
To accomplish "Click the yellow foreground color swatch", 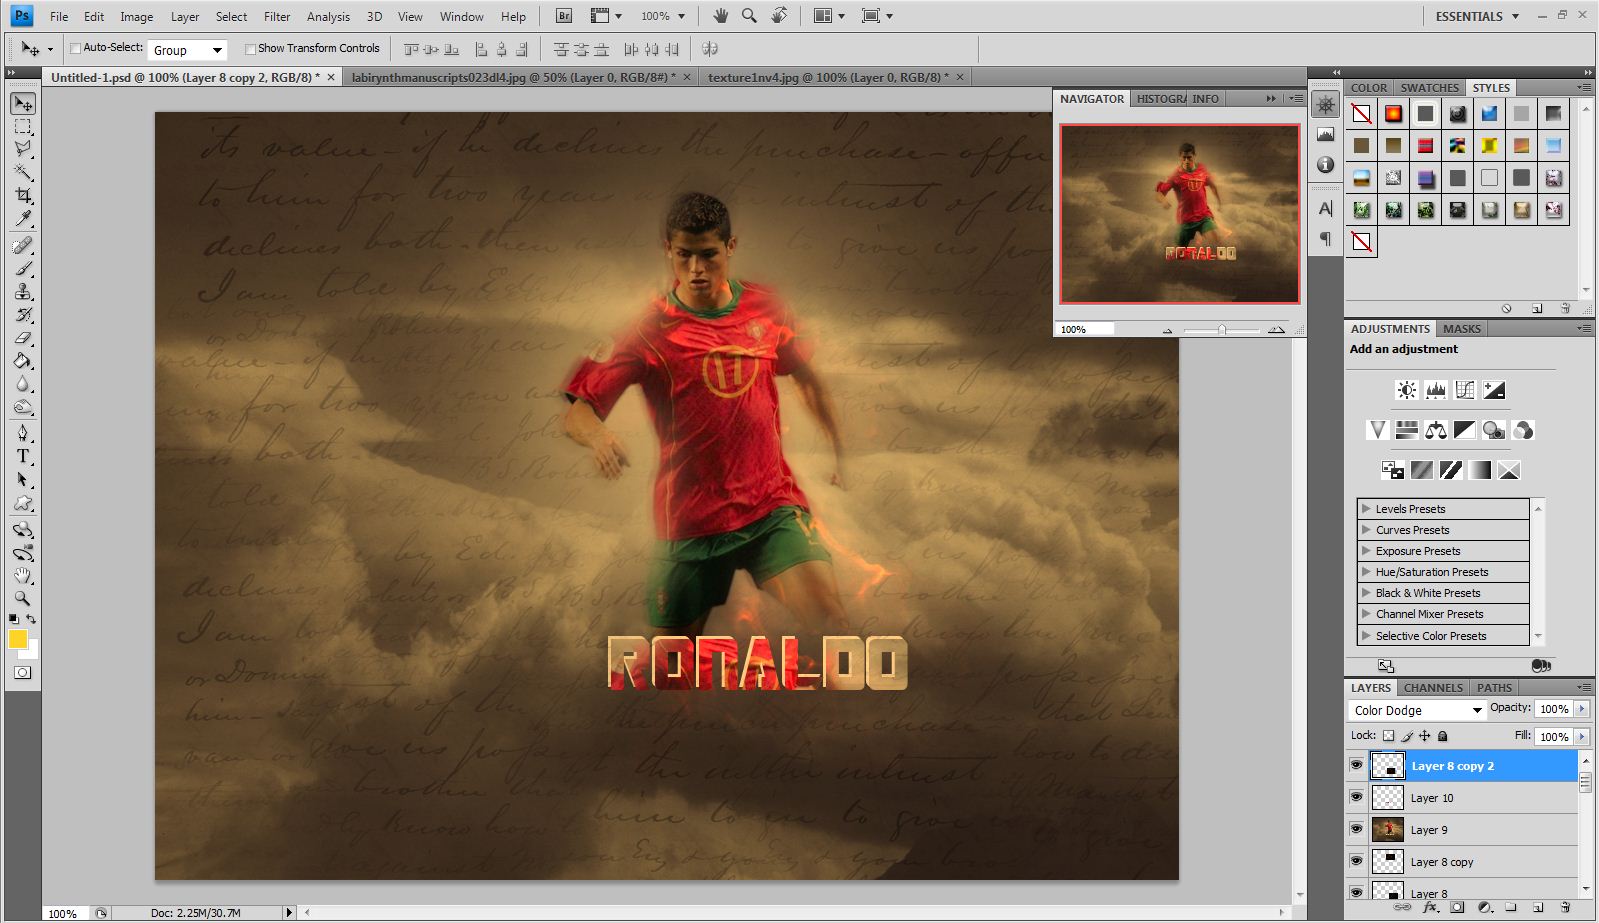I will pos(18,640).
